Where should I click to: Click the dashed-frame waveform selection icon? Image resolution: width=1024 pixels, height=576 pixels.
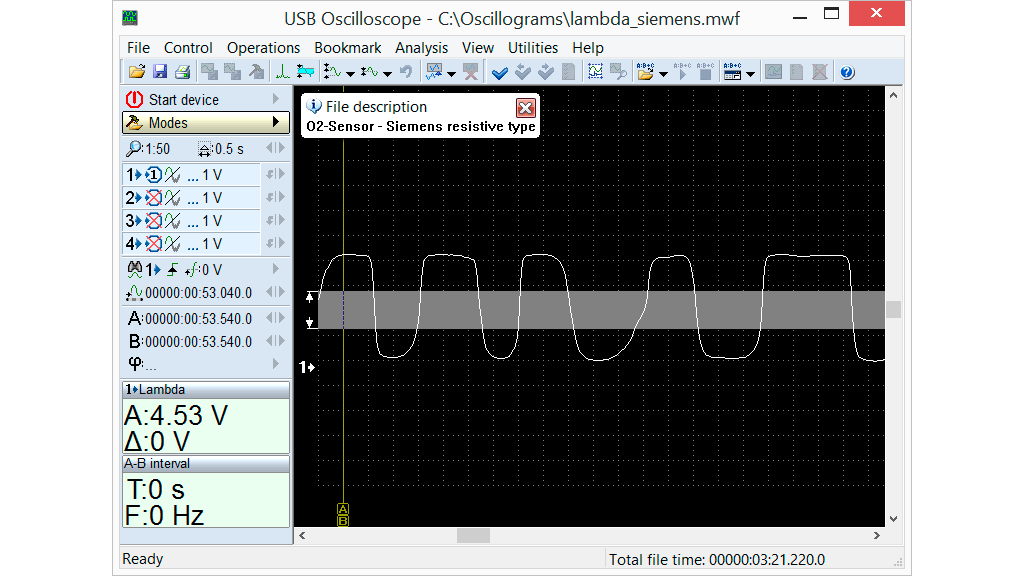pyautogui.click(x=595, y=72)
